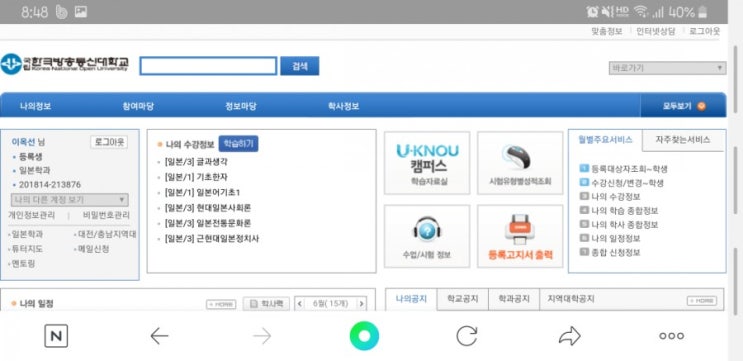Screen dimensions: 743x361
Task: Open course [일본/1] 일본어기초1
Action: [x=202, y=193]
